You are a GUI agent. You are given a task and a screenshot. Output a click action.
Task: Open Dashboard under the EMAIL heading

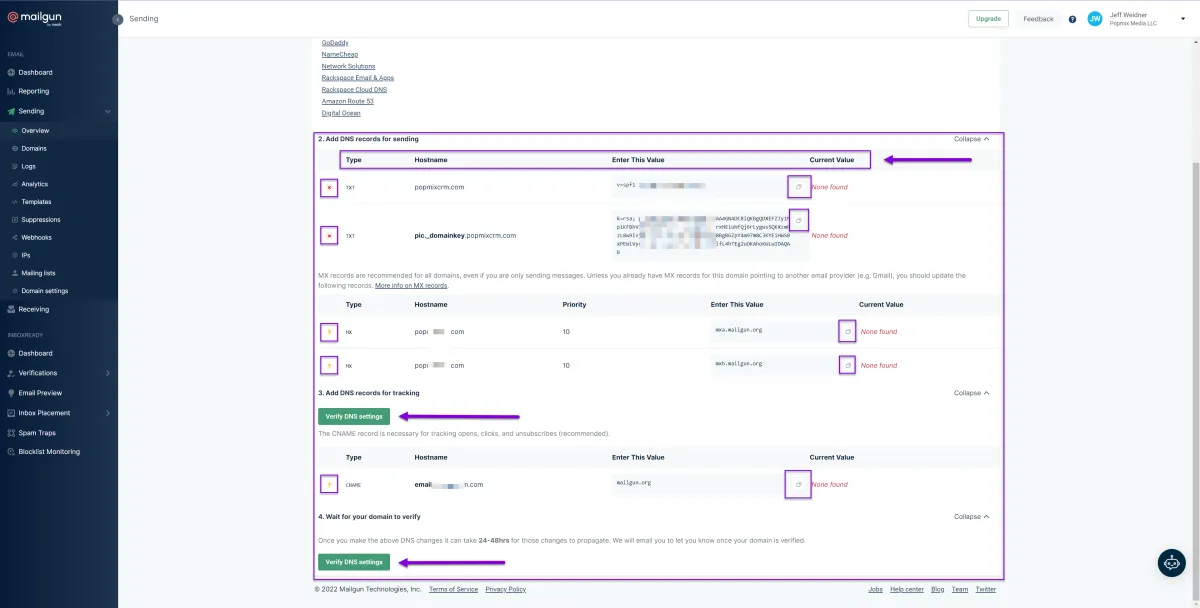point(35,72)
